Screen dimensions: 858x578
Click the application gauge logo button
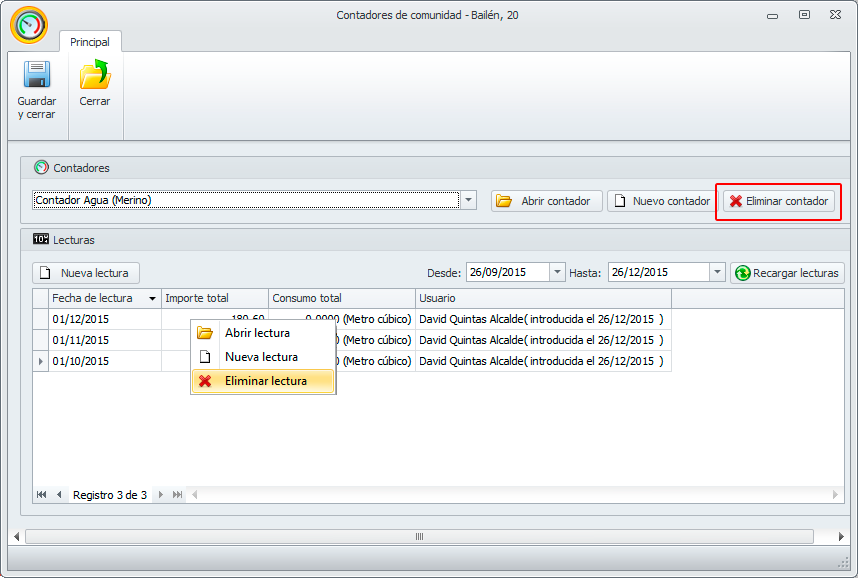coord(29,26)
